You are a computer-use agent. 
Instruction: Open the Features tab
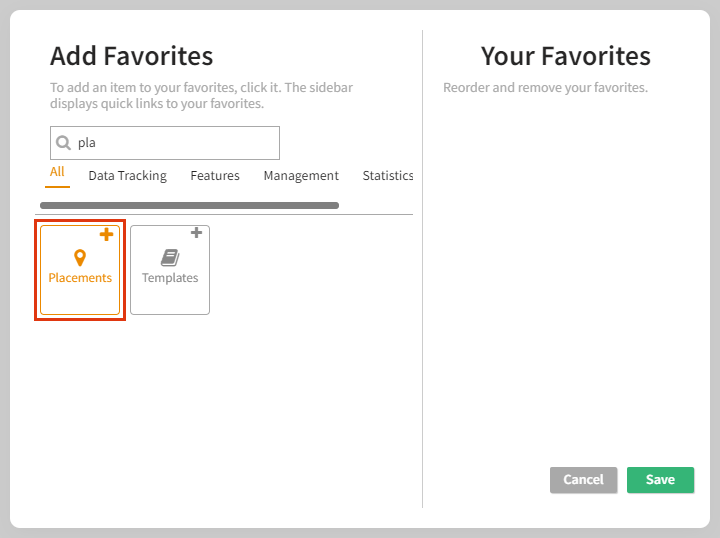click(215, 176)
